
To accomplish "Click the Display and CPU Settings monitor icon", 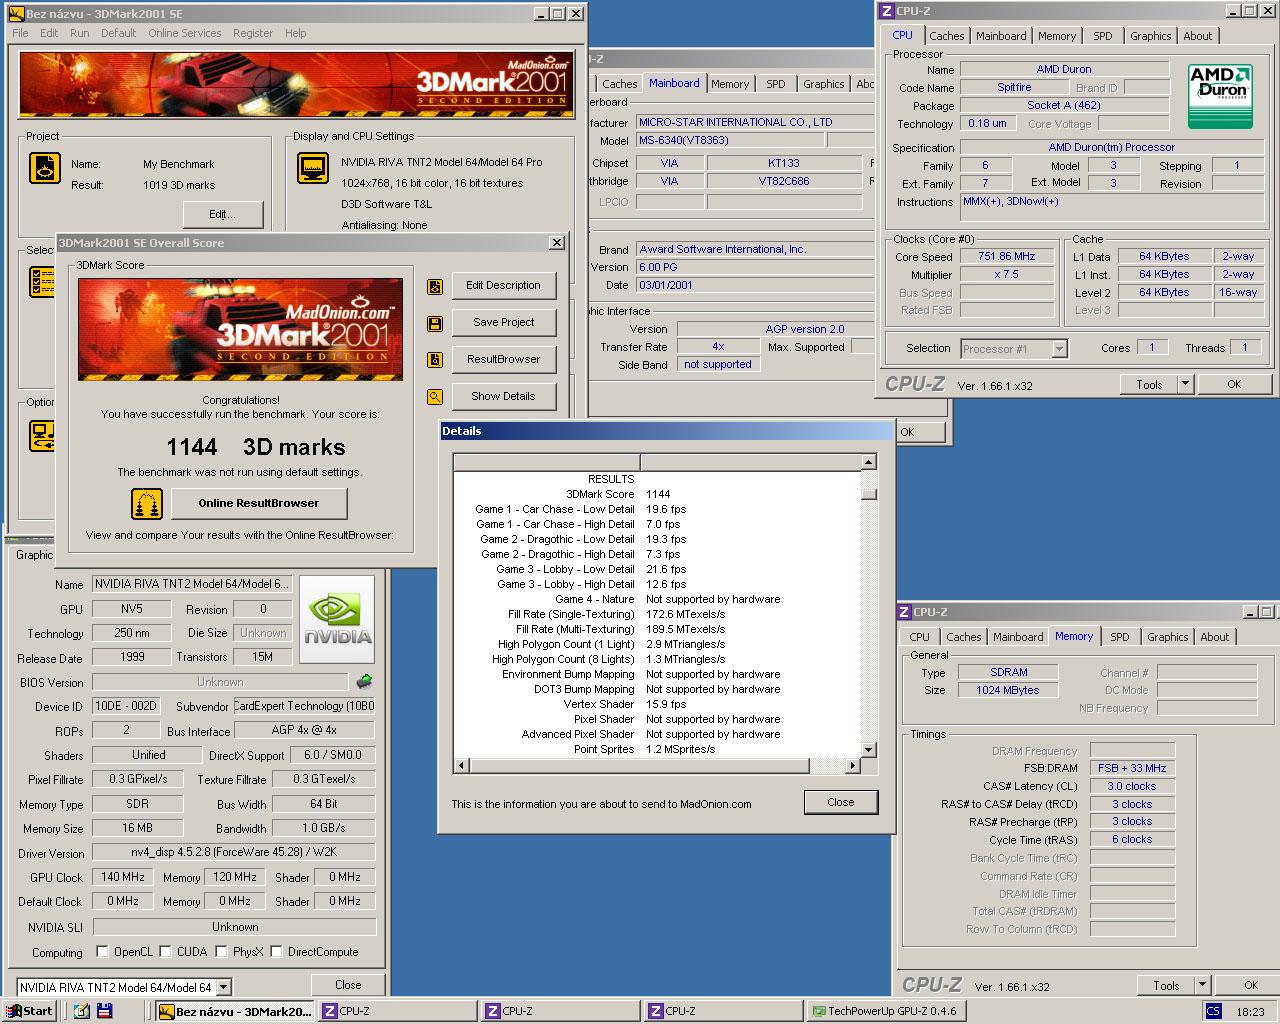I will [x=313, y=168].
